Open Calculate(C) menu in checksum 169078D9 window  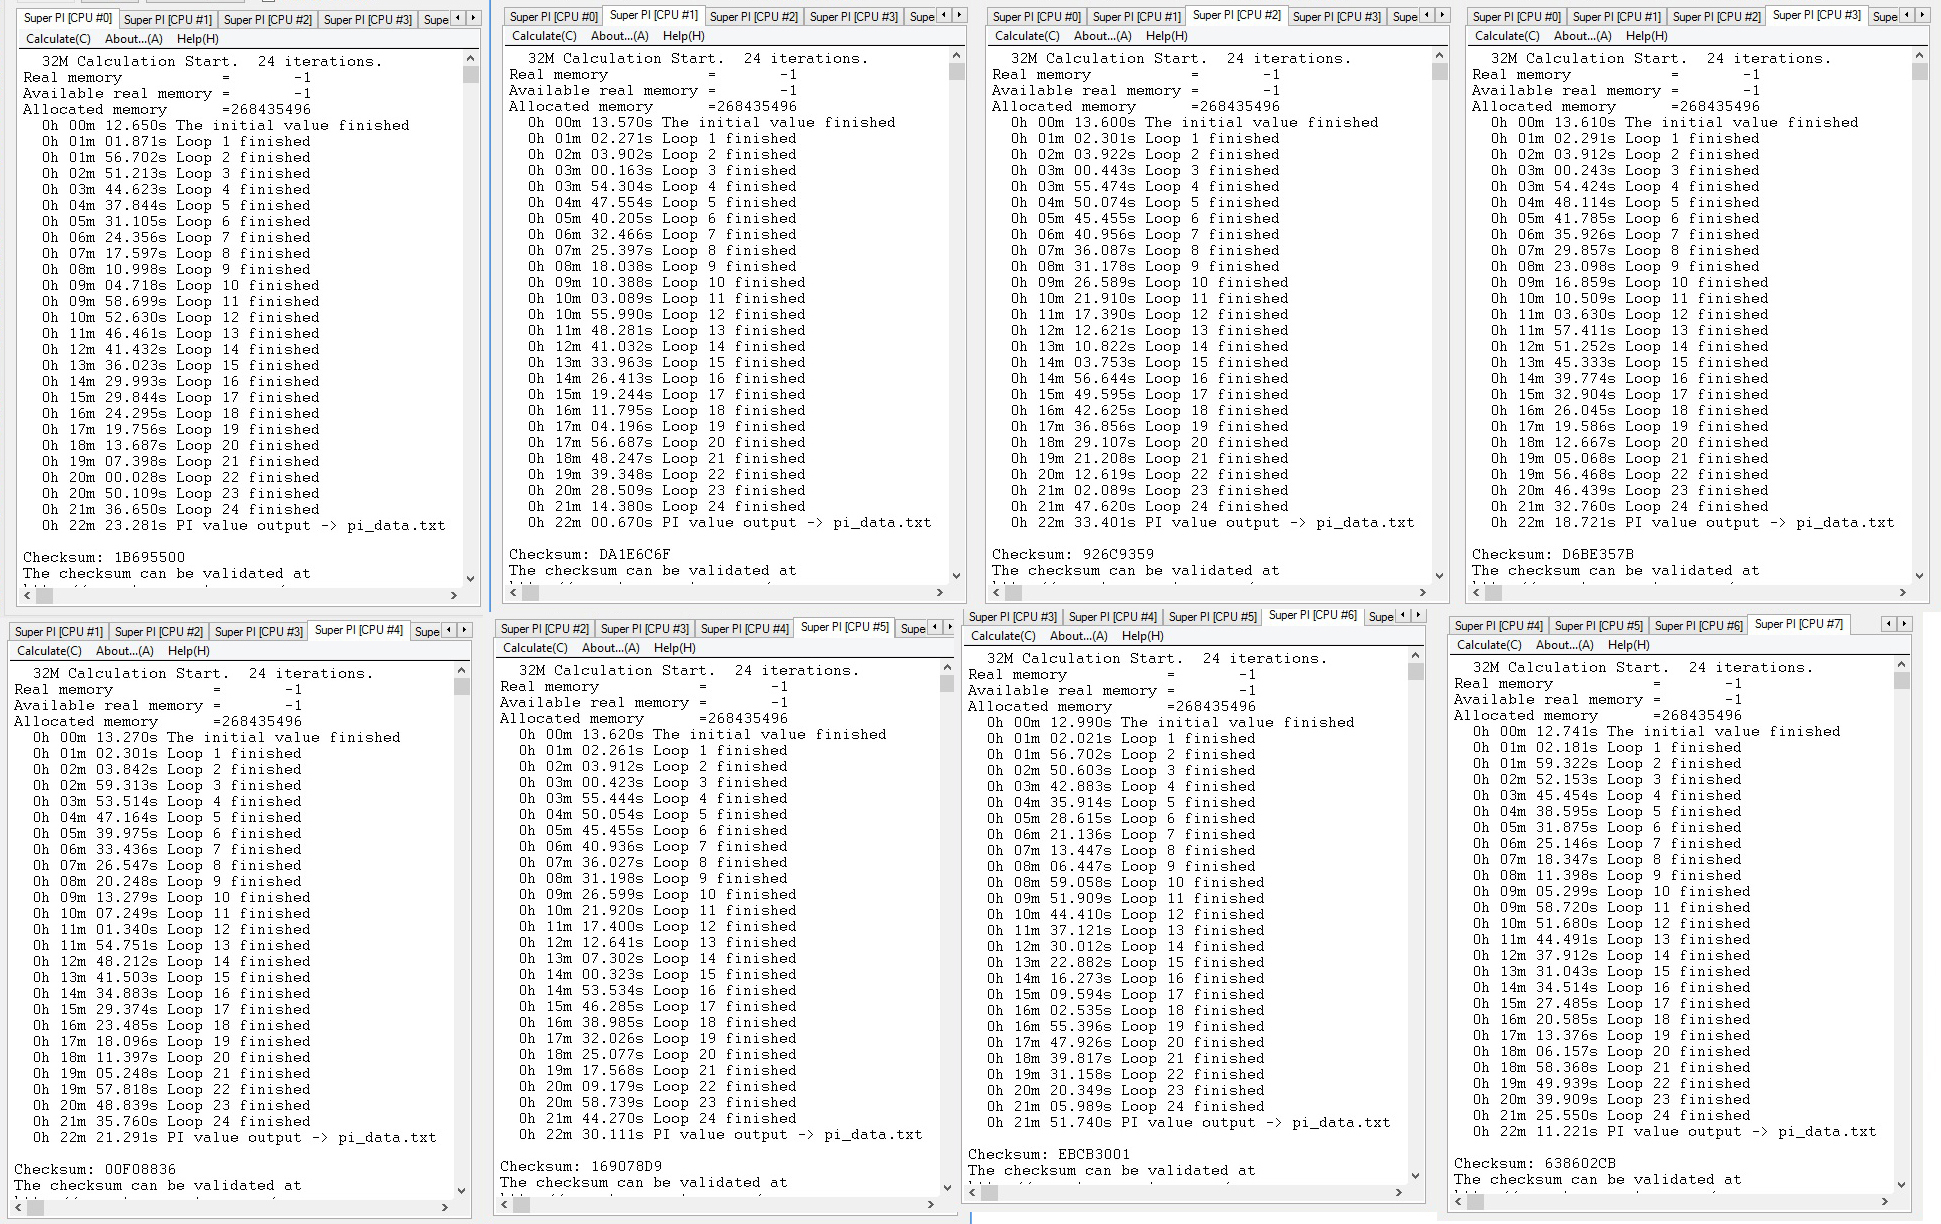click(x=534, y=648)
